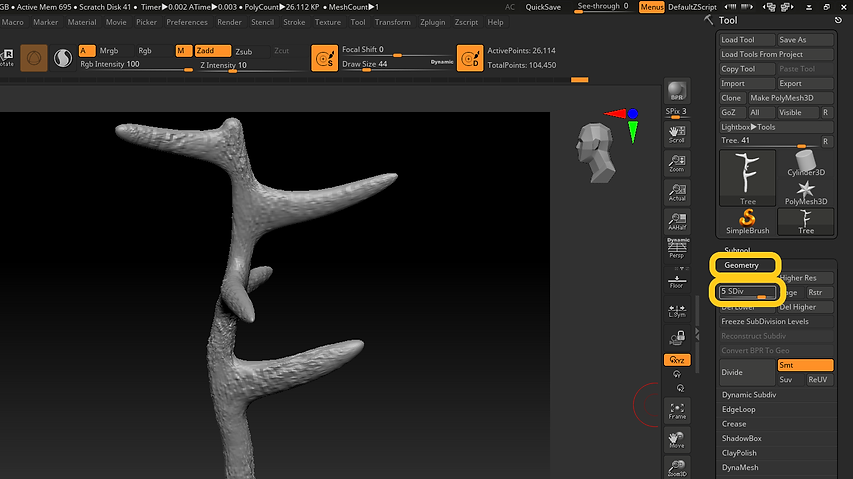The height and width of the screenshot is (479, 853).
Task: Click the head camera orientation widget
Action: (595, 152)
